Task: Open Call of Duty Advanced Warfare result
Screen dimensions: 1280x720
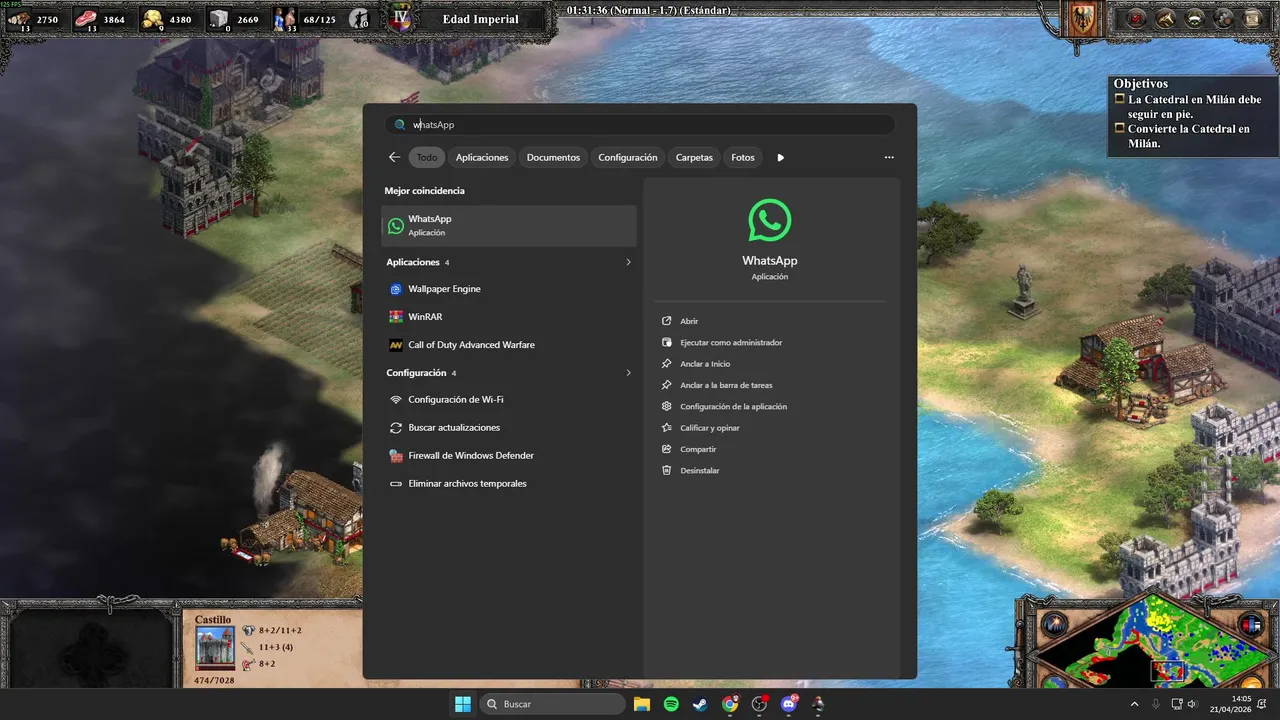Action: (x=509, y=345)
